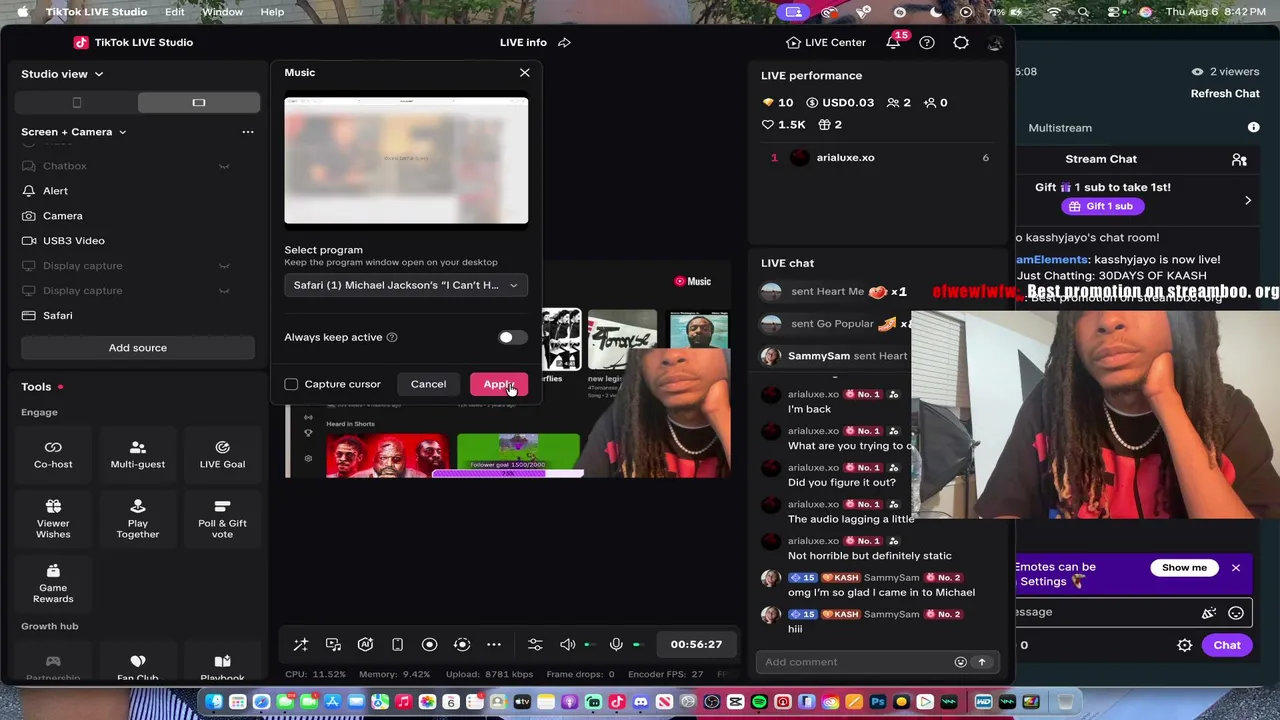Dismiss the Emotes banner in stream chat

click(1236, 568)
